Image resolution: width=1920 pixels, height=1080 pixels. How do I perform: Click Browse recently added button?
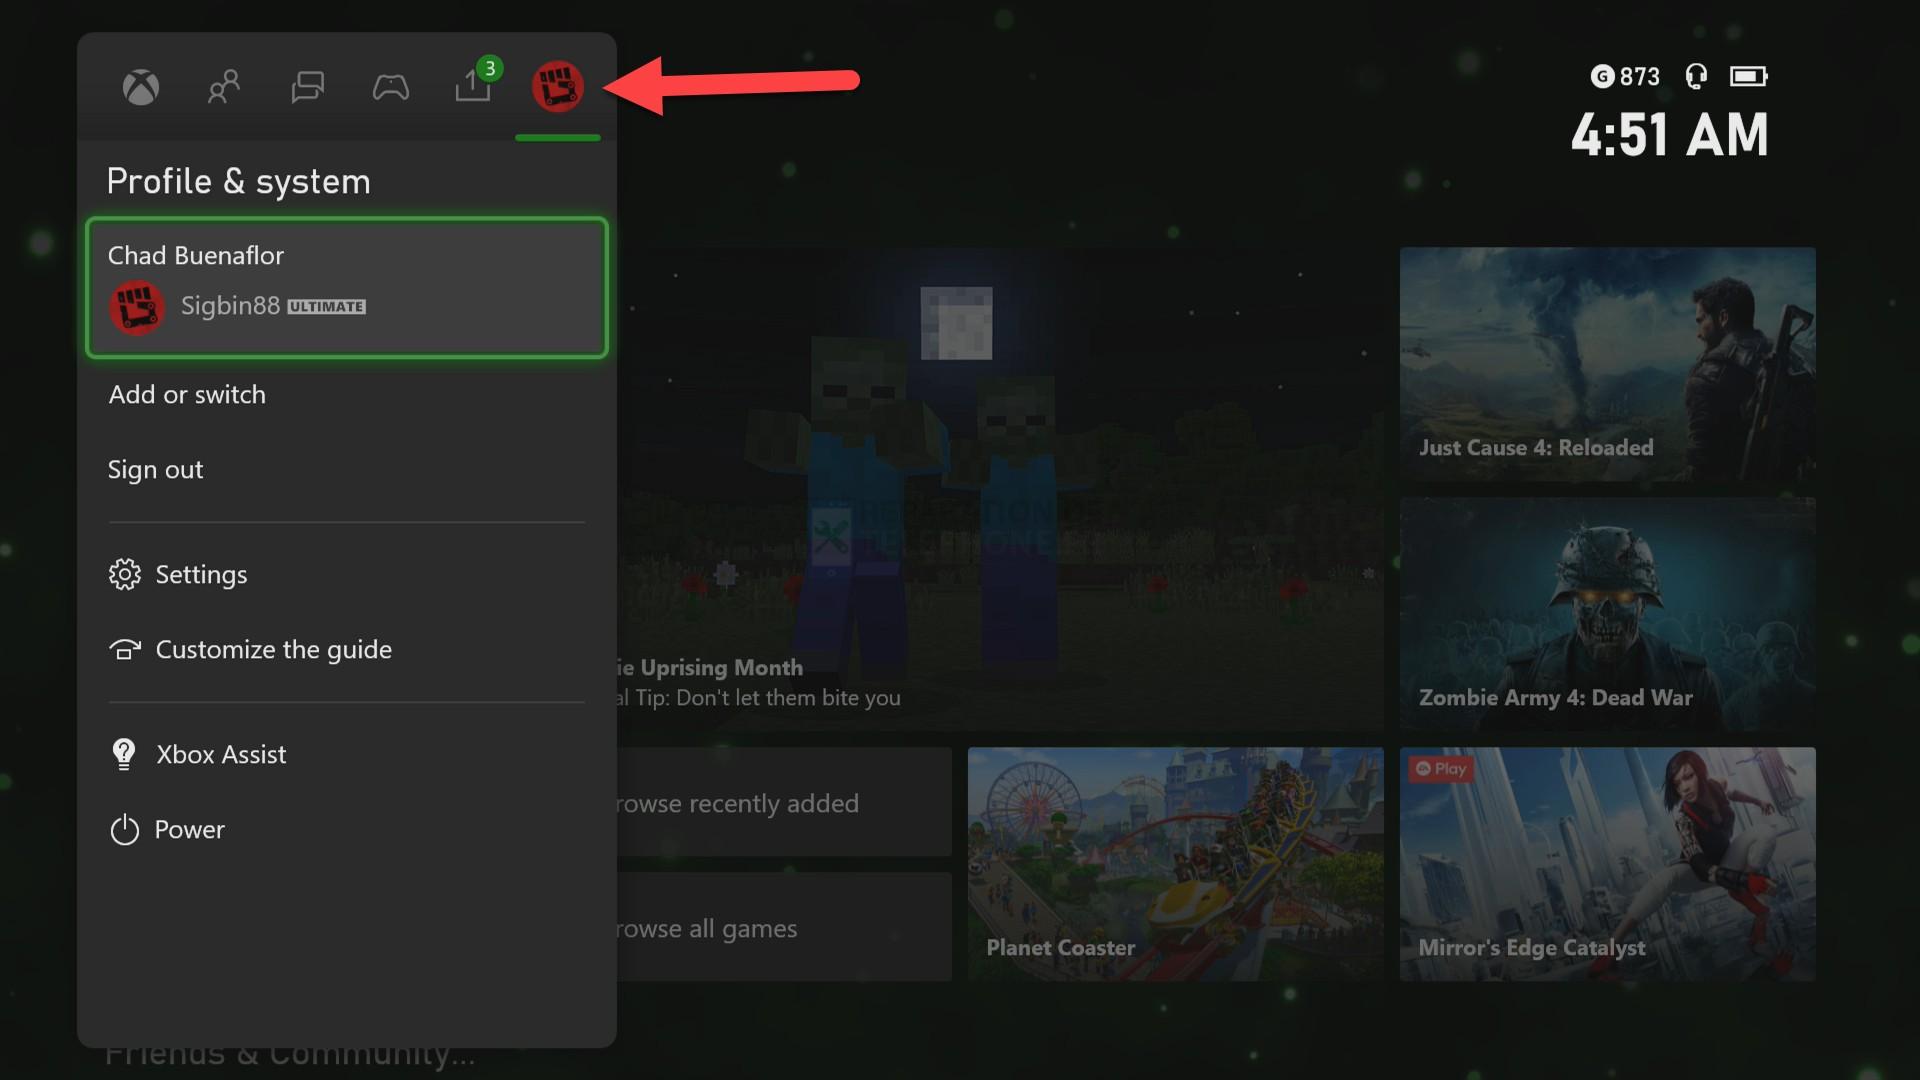click(784, 802)
